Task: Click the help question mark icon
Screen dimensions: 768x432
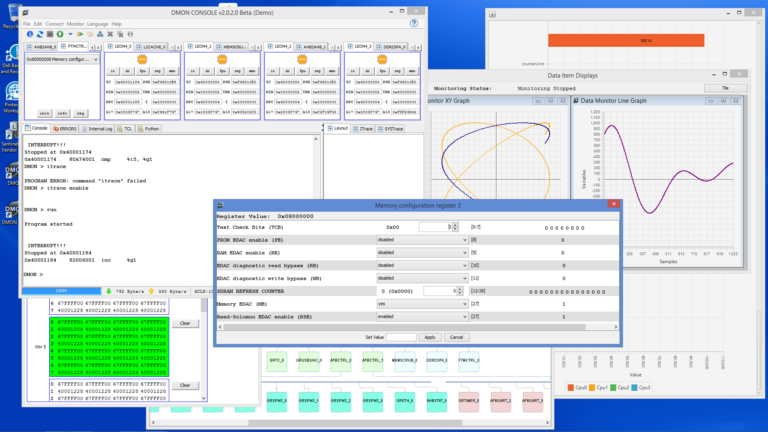Action: pyautogui.click(x=414, y=23)
